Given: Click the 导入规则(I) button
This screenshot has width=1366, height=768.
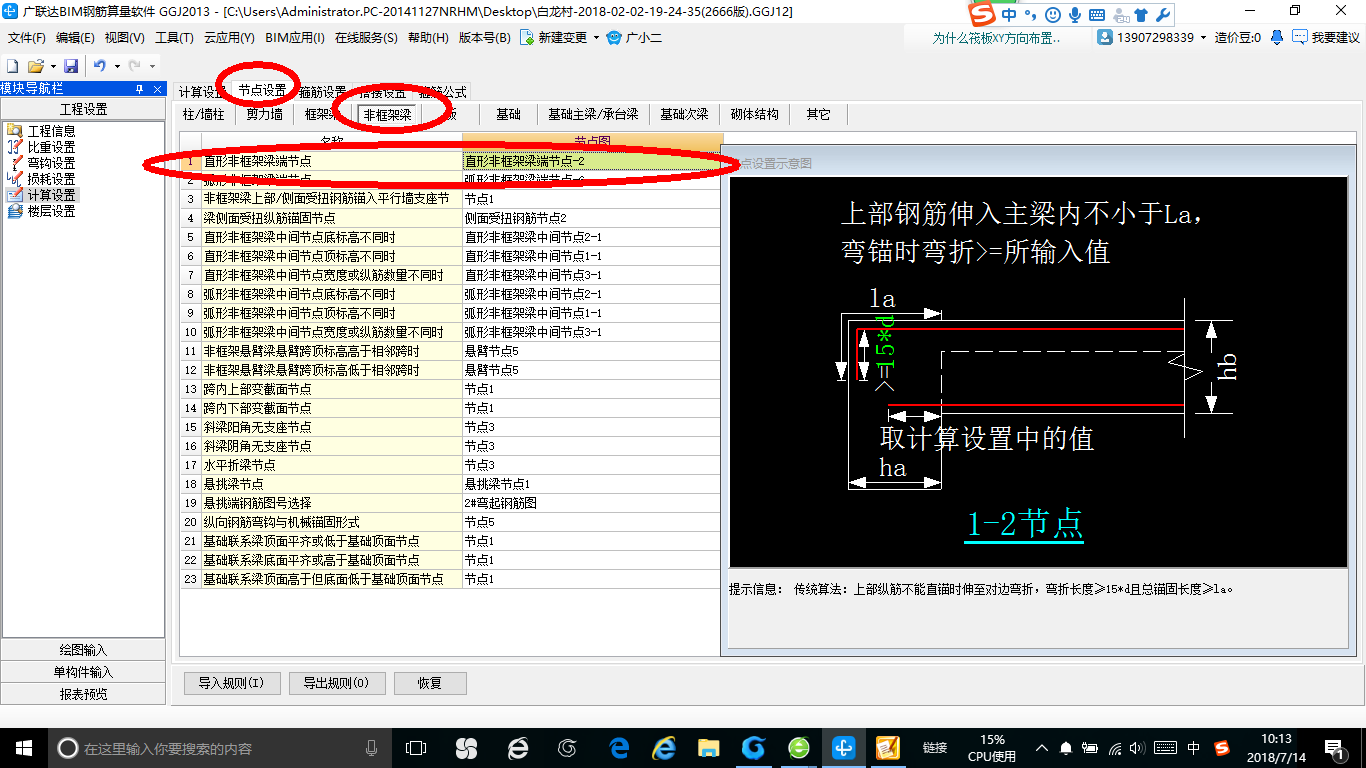Looking at the screenshot, I should coord(231,683).
